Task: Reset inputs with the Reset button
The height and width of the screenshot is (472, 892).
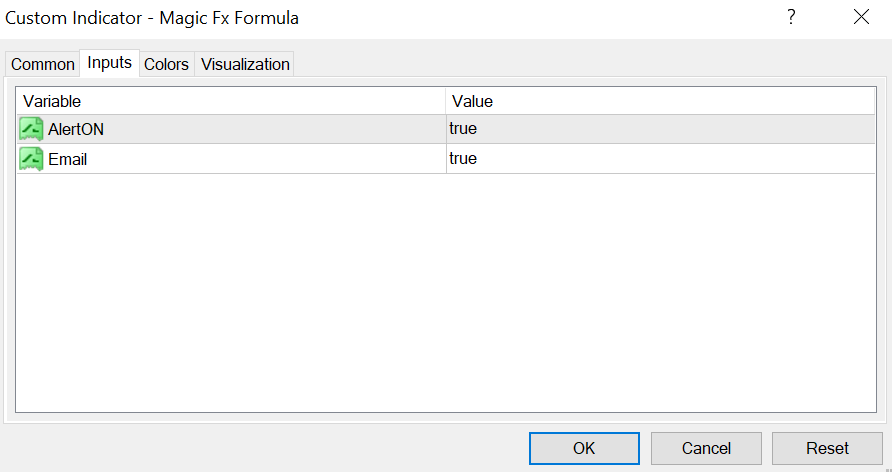Action: (827, 448)
